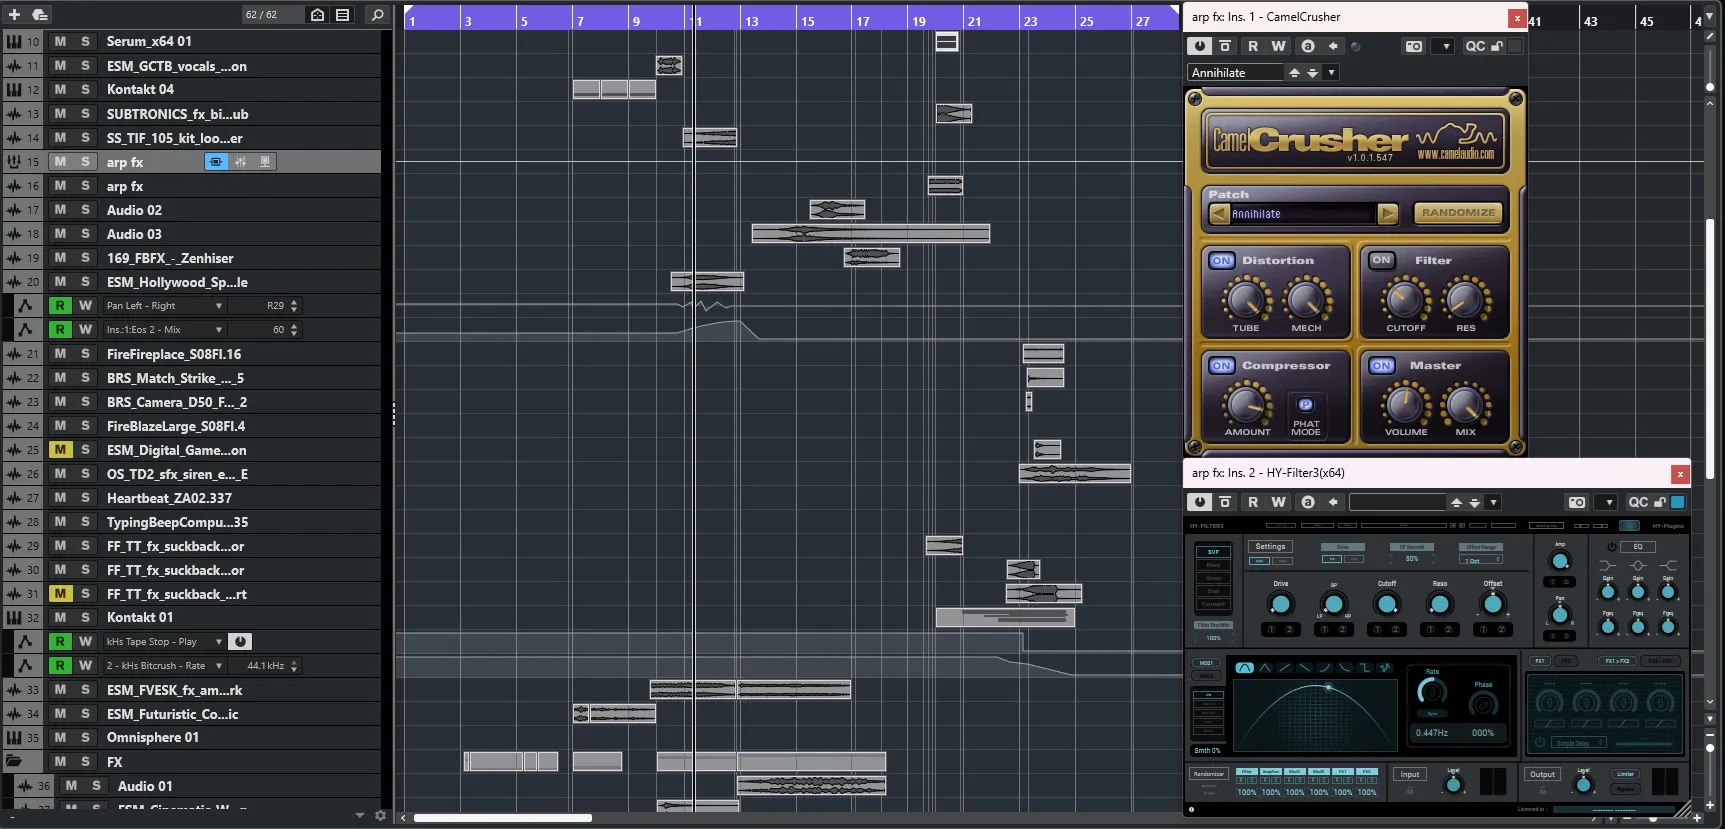Screen dimensions: 1725x829
Task: Click the freeze channel icon on arp fx track 15
Action: coord(264,162)
